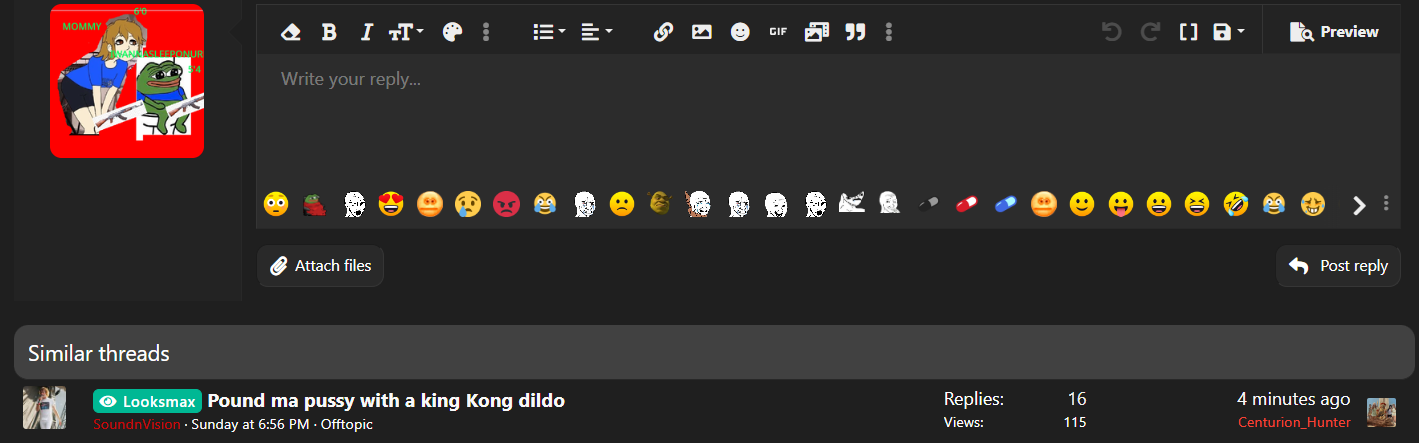
Task: Click the Preview button
Action: (x=1334, y=32)
